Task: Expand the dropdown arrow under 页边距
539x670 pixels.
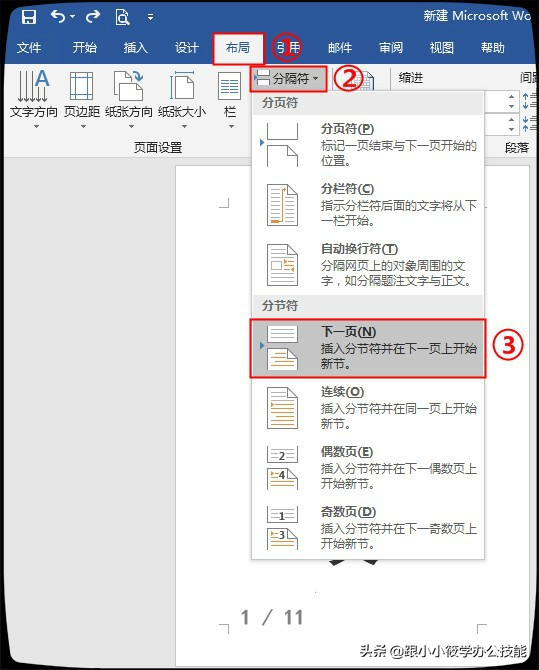Action: (83, 126)
